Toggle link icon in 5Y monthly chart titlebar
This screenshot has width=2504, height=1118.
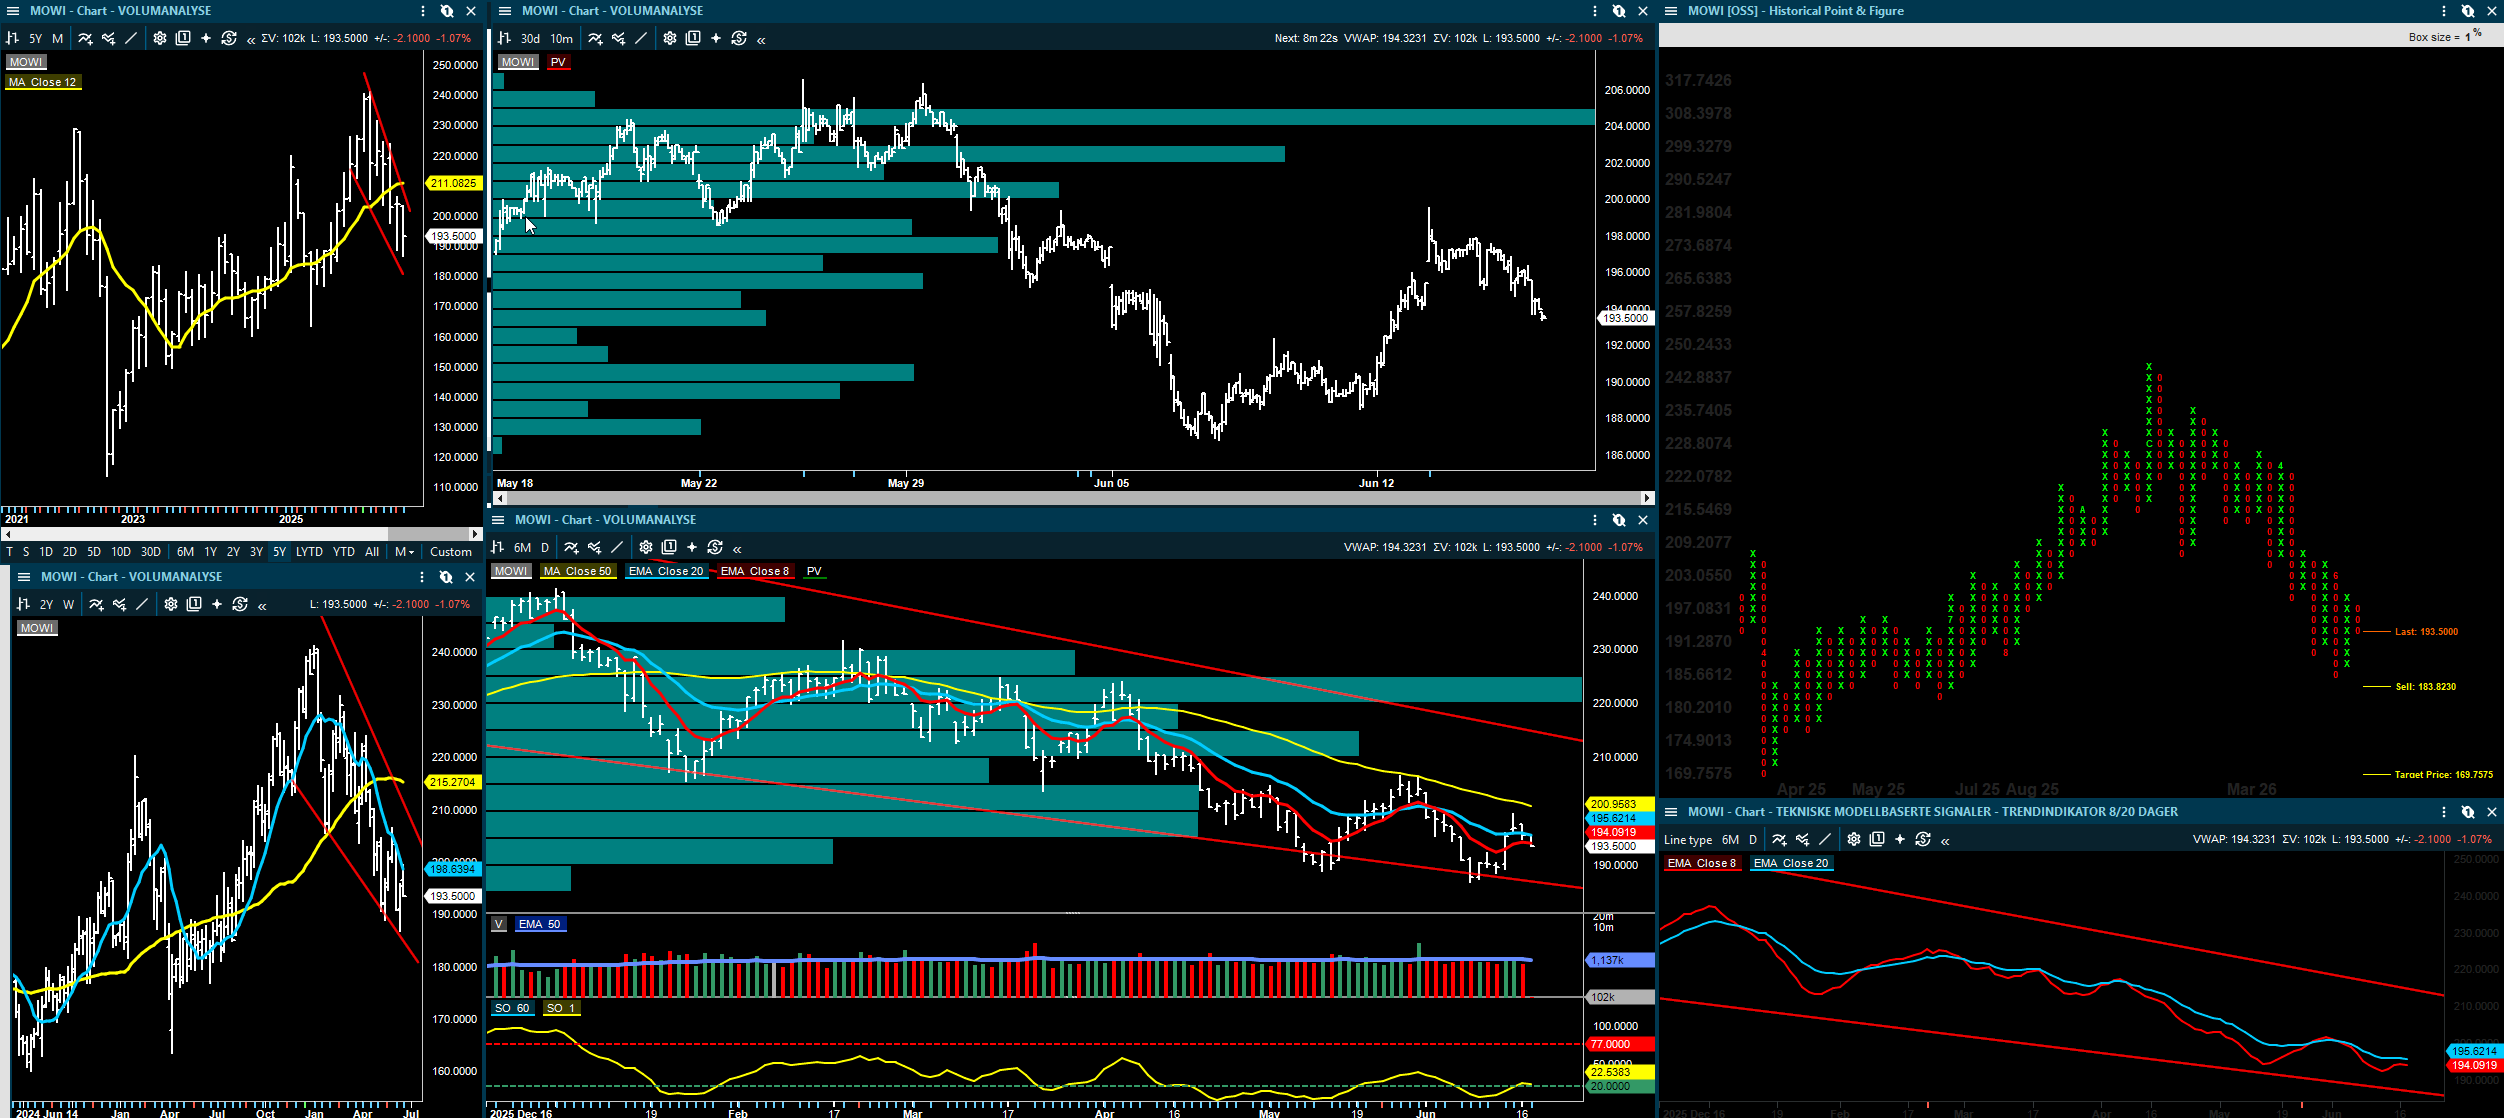(447, 11)
